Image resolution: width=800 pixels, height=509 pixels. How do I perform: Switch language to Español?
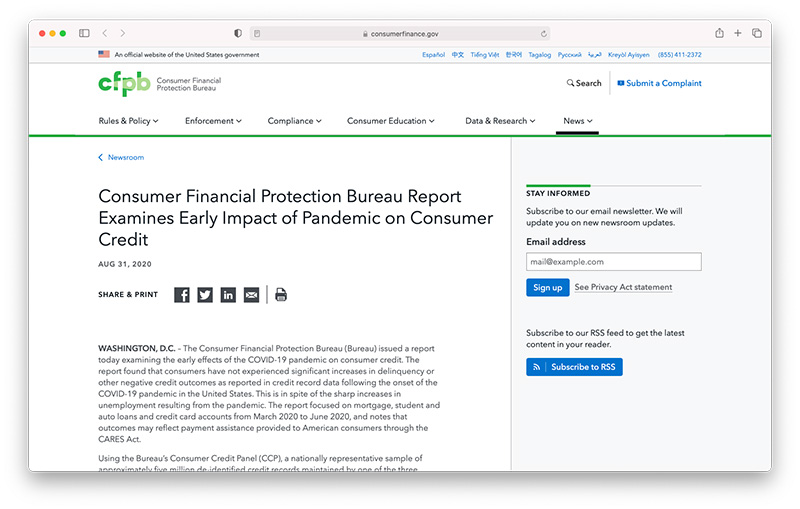[x=433, y=55]
